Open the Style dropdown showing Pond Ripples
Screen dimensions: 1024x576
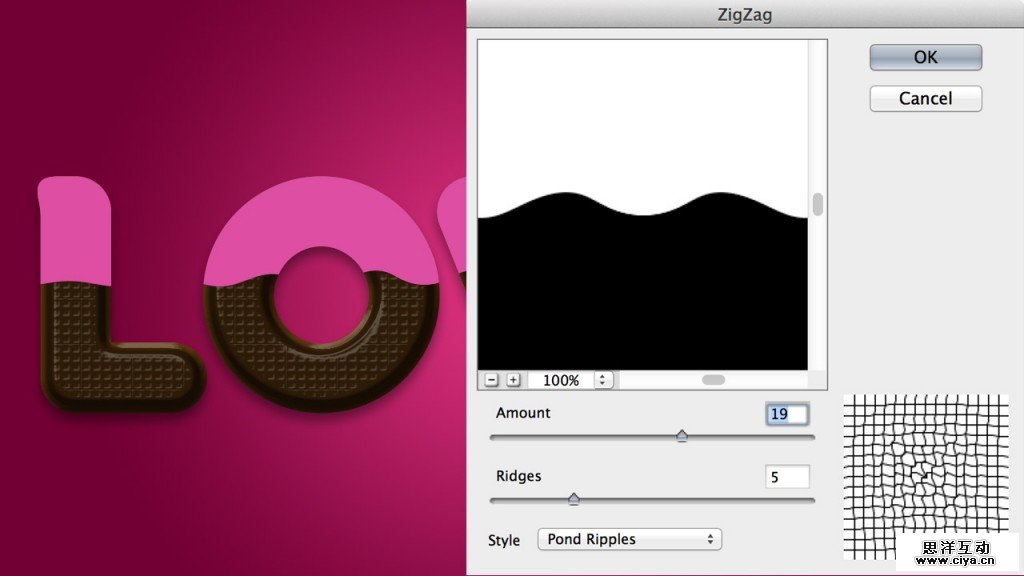click(629, 539)
